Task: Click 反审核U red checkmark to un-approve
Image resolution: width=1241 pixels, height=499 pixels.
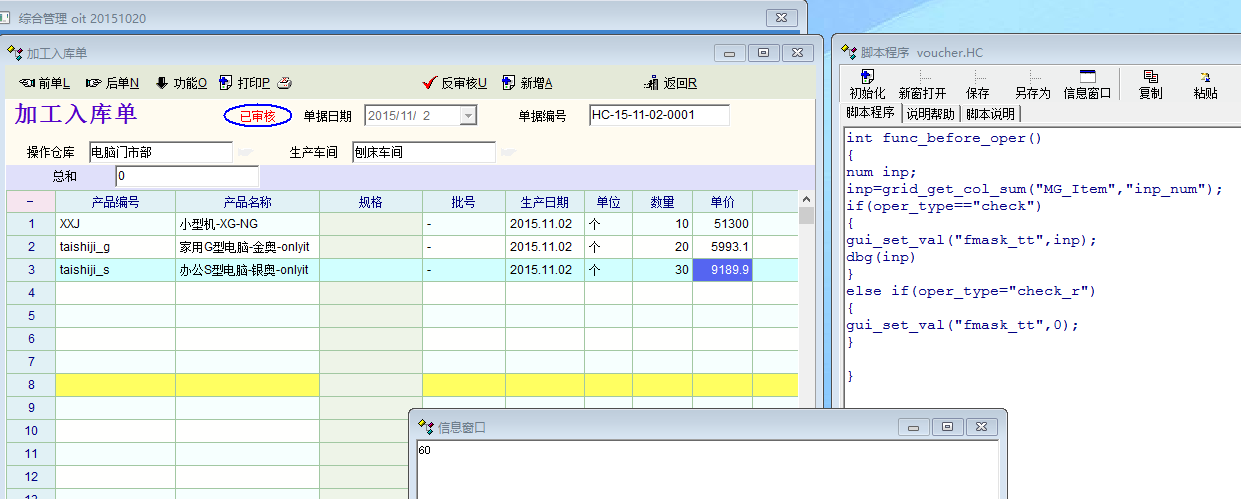Action: (431, 83)
